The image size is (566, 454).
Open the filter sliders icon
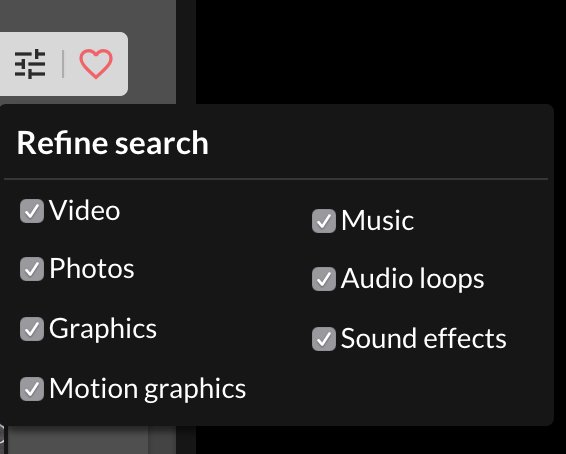tap(30, 64)
